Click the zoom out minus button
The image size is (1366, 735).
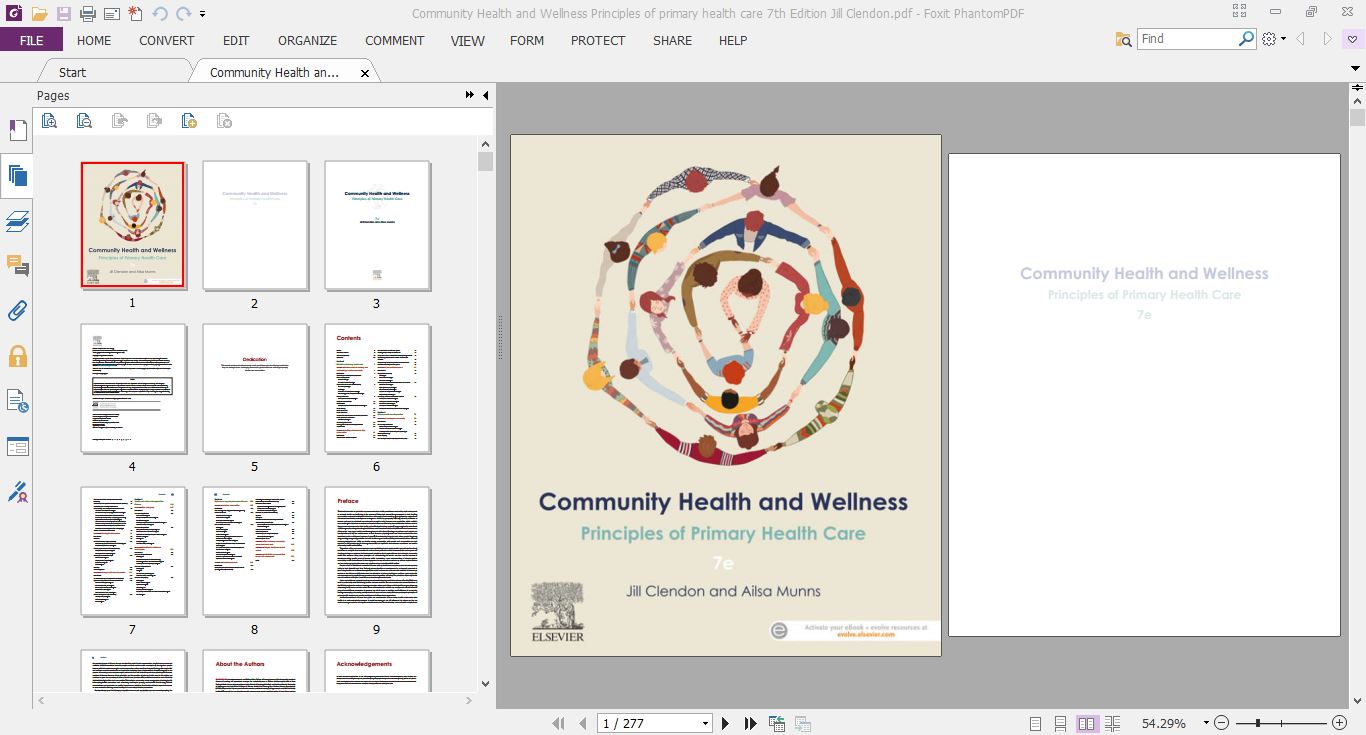[1222, 723]
